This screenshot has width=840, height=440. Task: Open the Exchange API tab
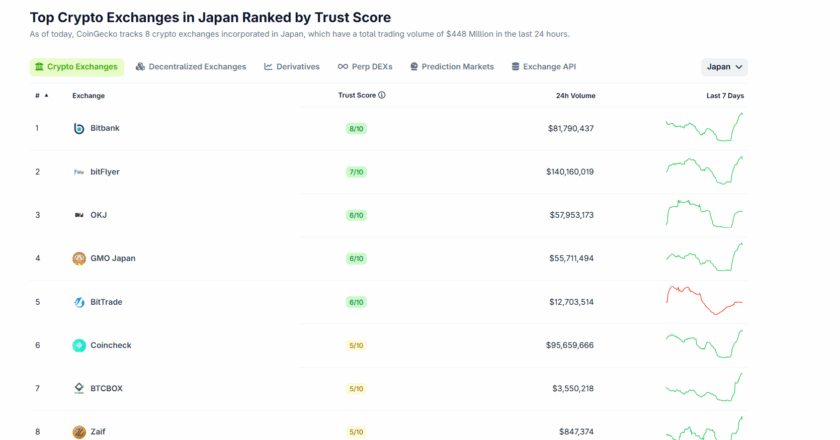tap(544, 67)
